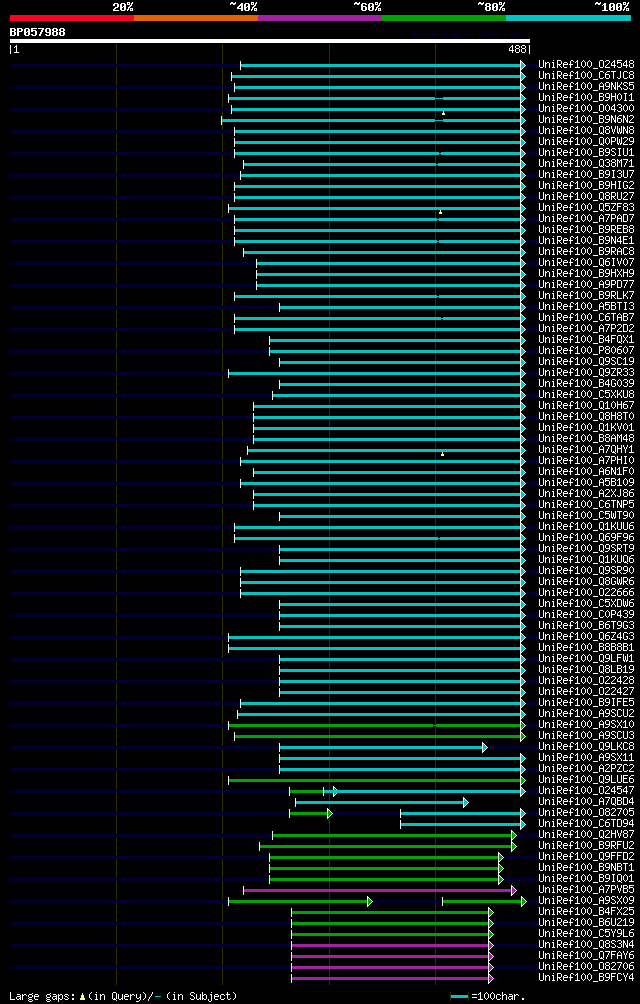Screen dimensions: 640x1004
Task: Click the orange ~40% identity legend segment
Action: pos(196,18)
